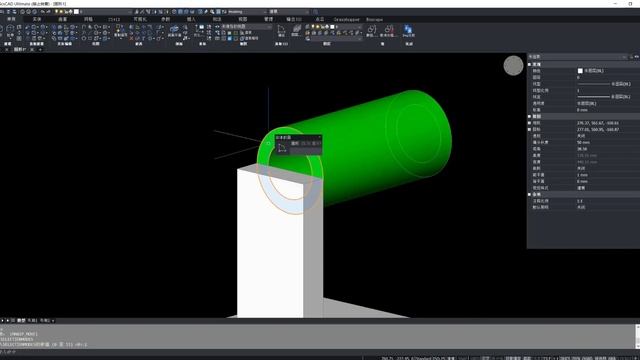Open the layout tabs dropdown arrow
The width and height of the screenshot is (640, 360).
tap(53, 321)
